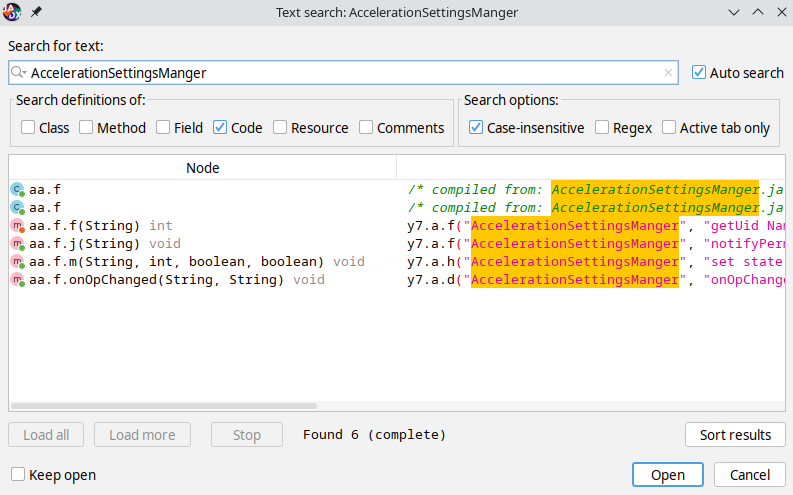Click the class icon of second aa.f row
Viewport: 793px width, 495px height.
pos(17,208)
